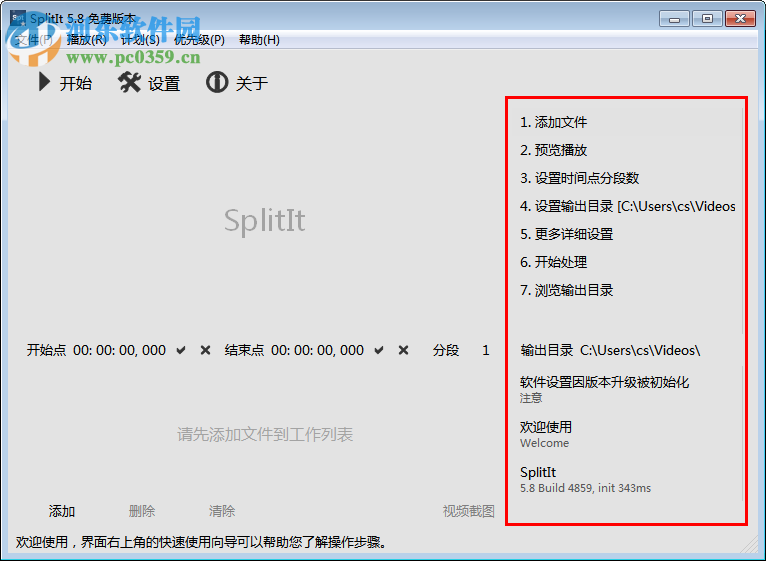Click the SplitIt app icon in title bar
The image size is (766, 561).
[x=18, y=19]
